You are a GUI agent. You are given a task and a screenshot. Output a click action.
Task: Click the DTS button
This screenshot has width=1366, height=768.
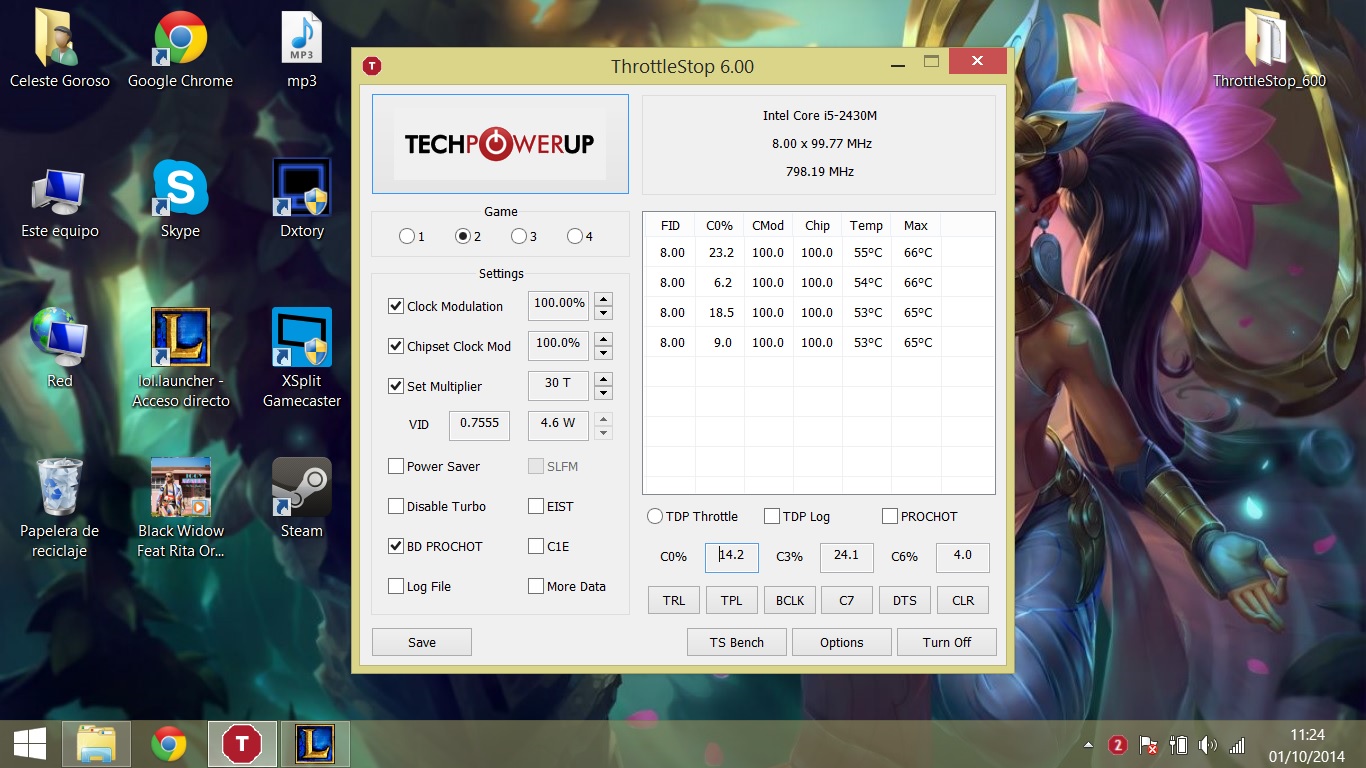(x=905, y=600)
